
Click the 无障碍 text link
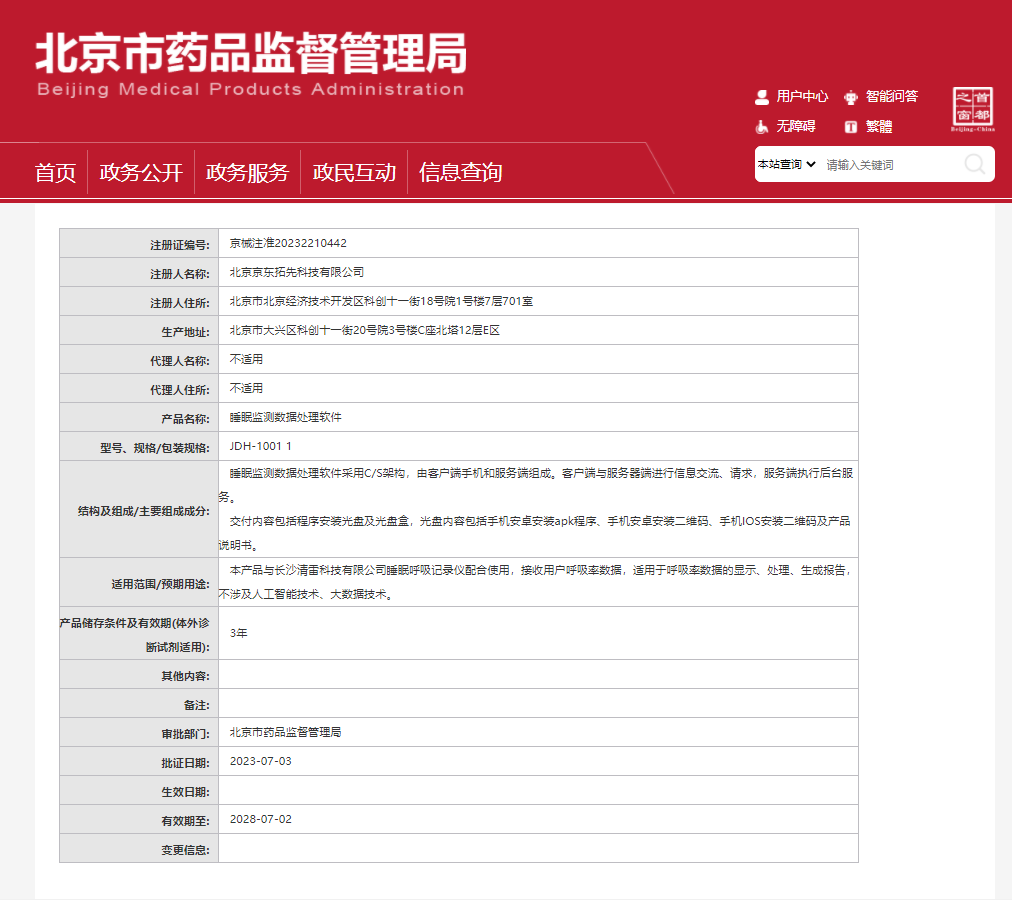click(x=796, y=126)
